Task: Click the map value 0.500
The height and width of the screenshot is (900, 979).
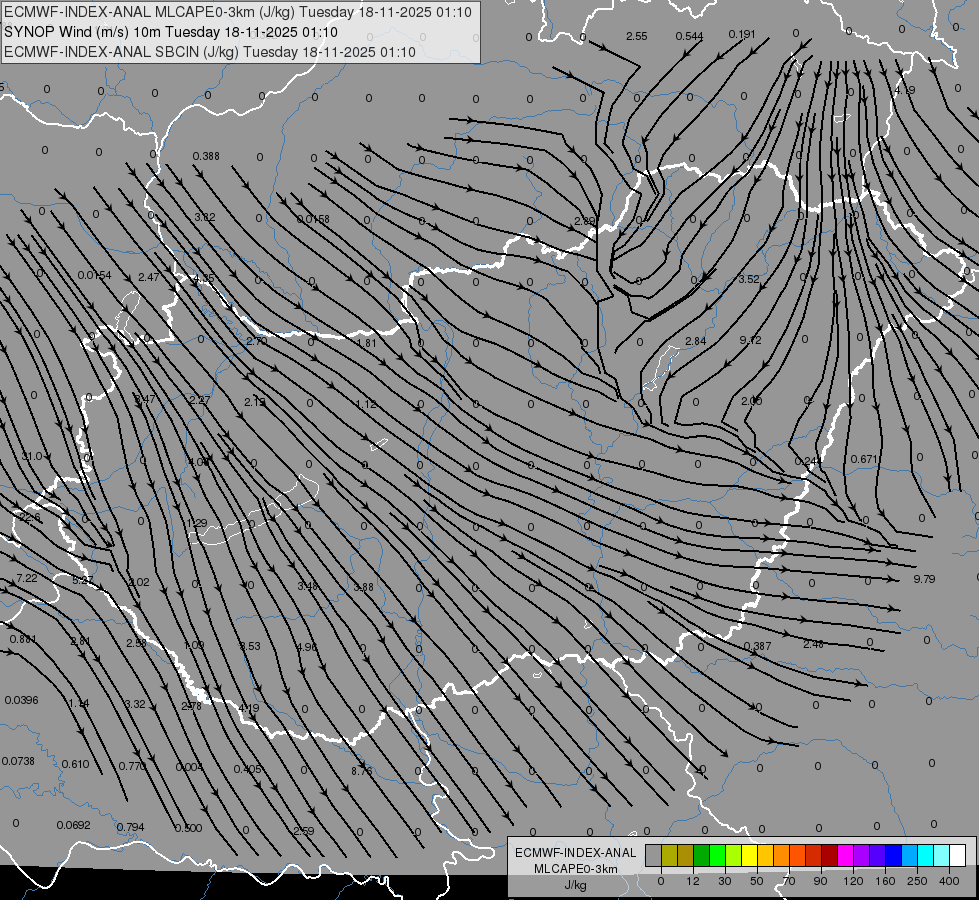Action: pos(189,828)
